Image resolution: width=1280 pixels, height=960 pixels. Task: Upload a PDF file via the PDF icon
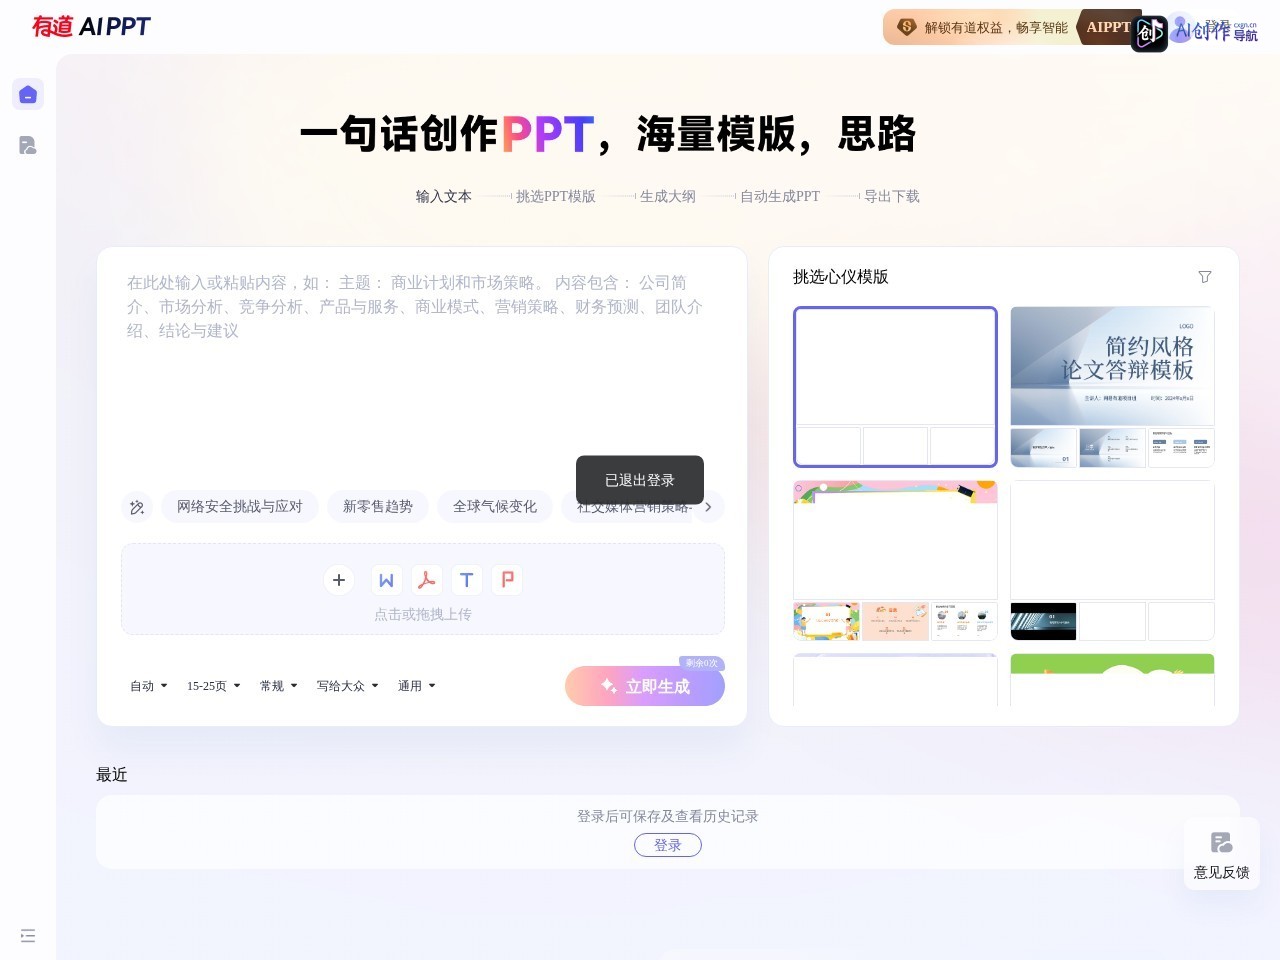(x=426, y=580)
